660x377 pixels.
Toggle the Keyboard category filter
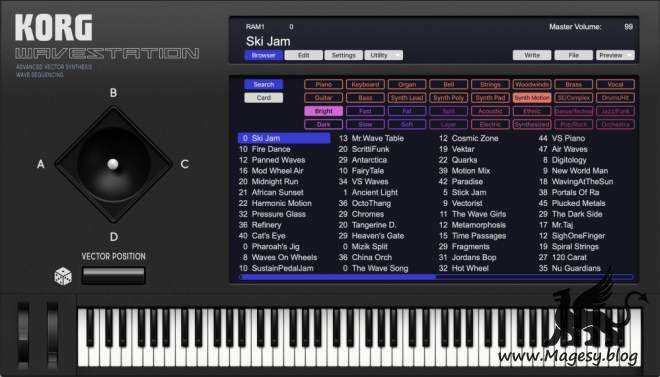(365, 85)
